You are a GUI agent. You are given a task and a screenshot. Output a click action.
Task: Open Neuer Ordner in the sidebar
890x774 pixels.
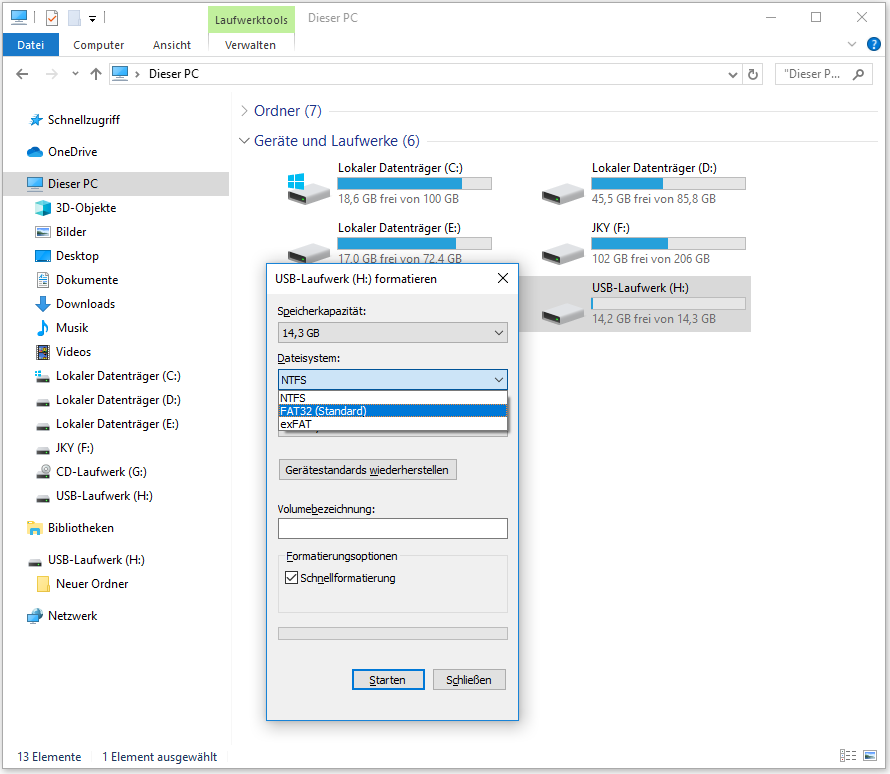coord(92,584)
